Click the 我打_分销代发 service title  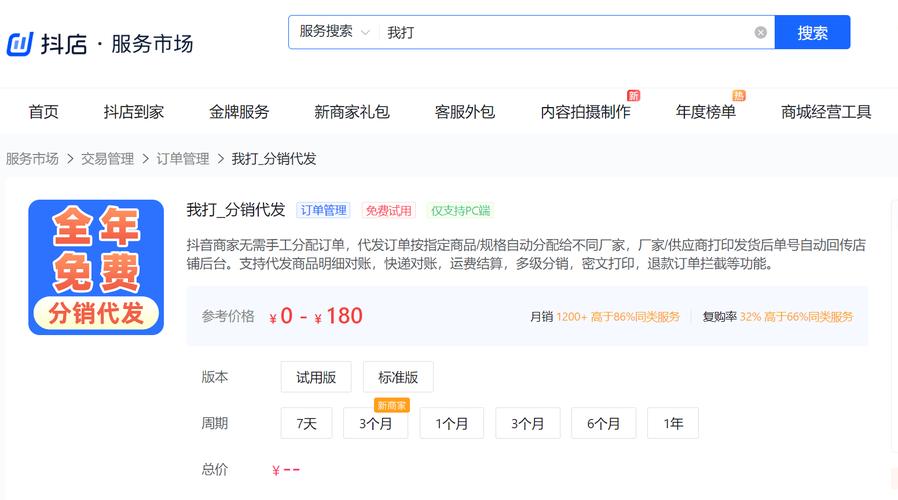coord(236,210)
